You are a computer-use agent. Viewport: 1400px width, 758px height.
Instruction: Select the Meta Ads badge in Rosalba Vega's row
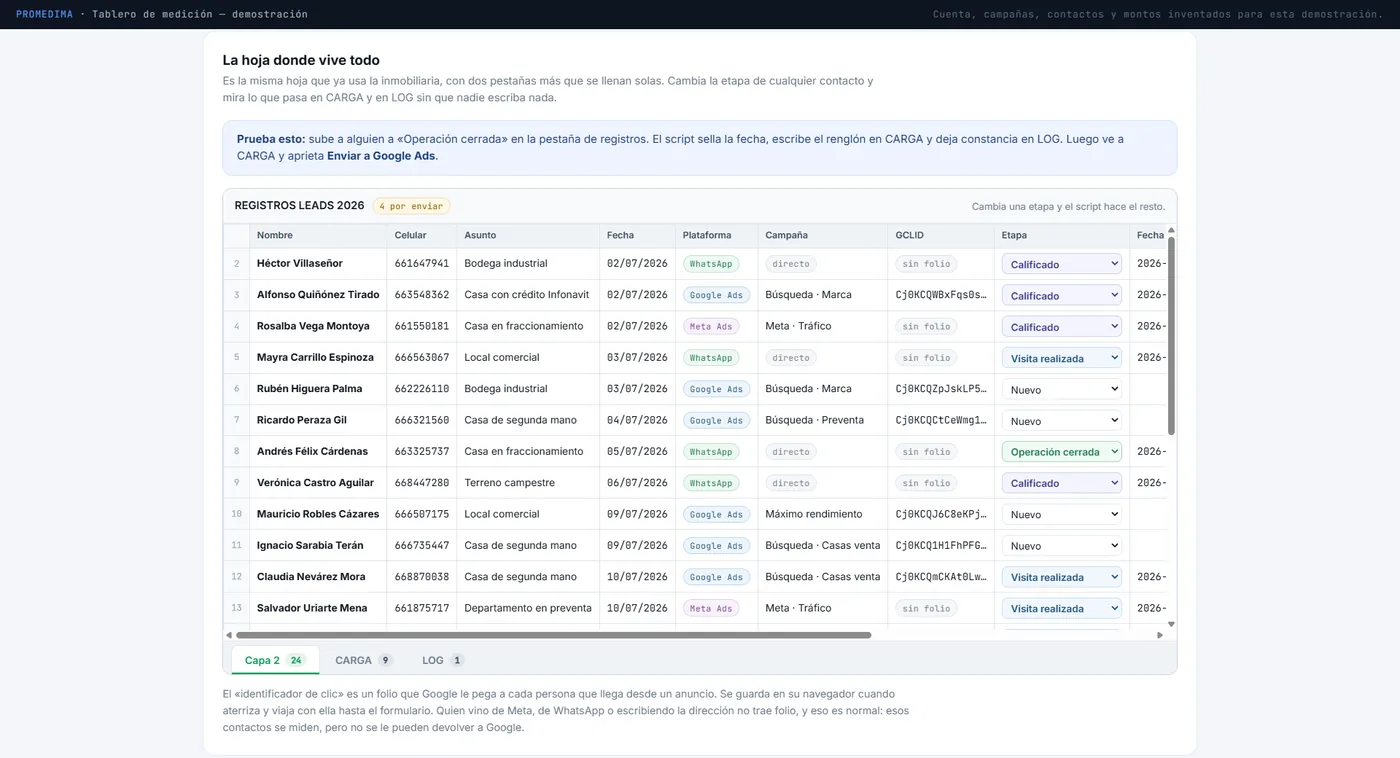711,326
